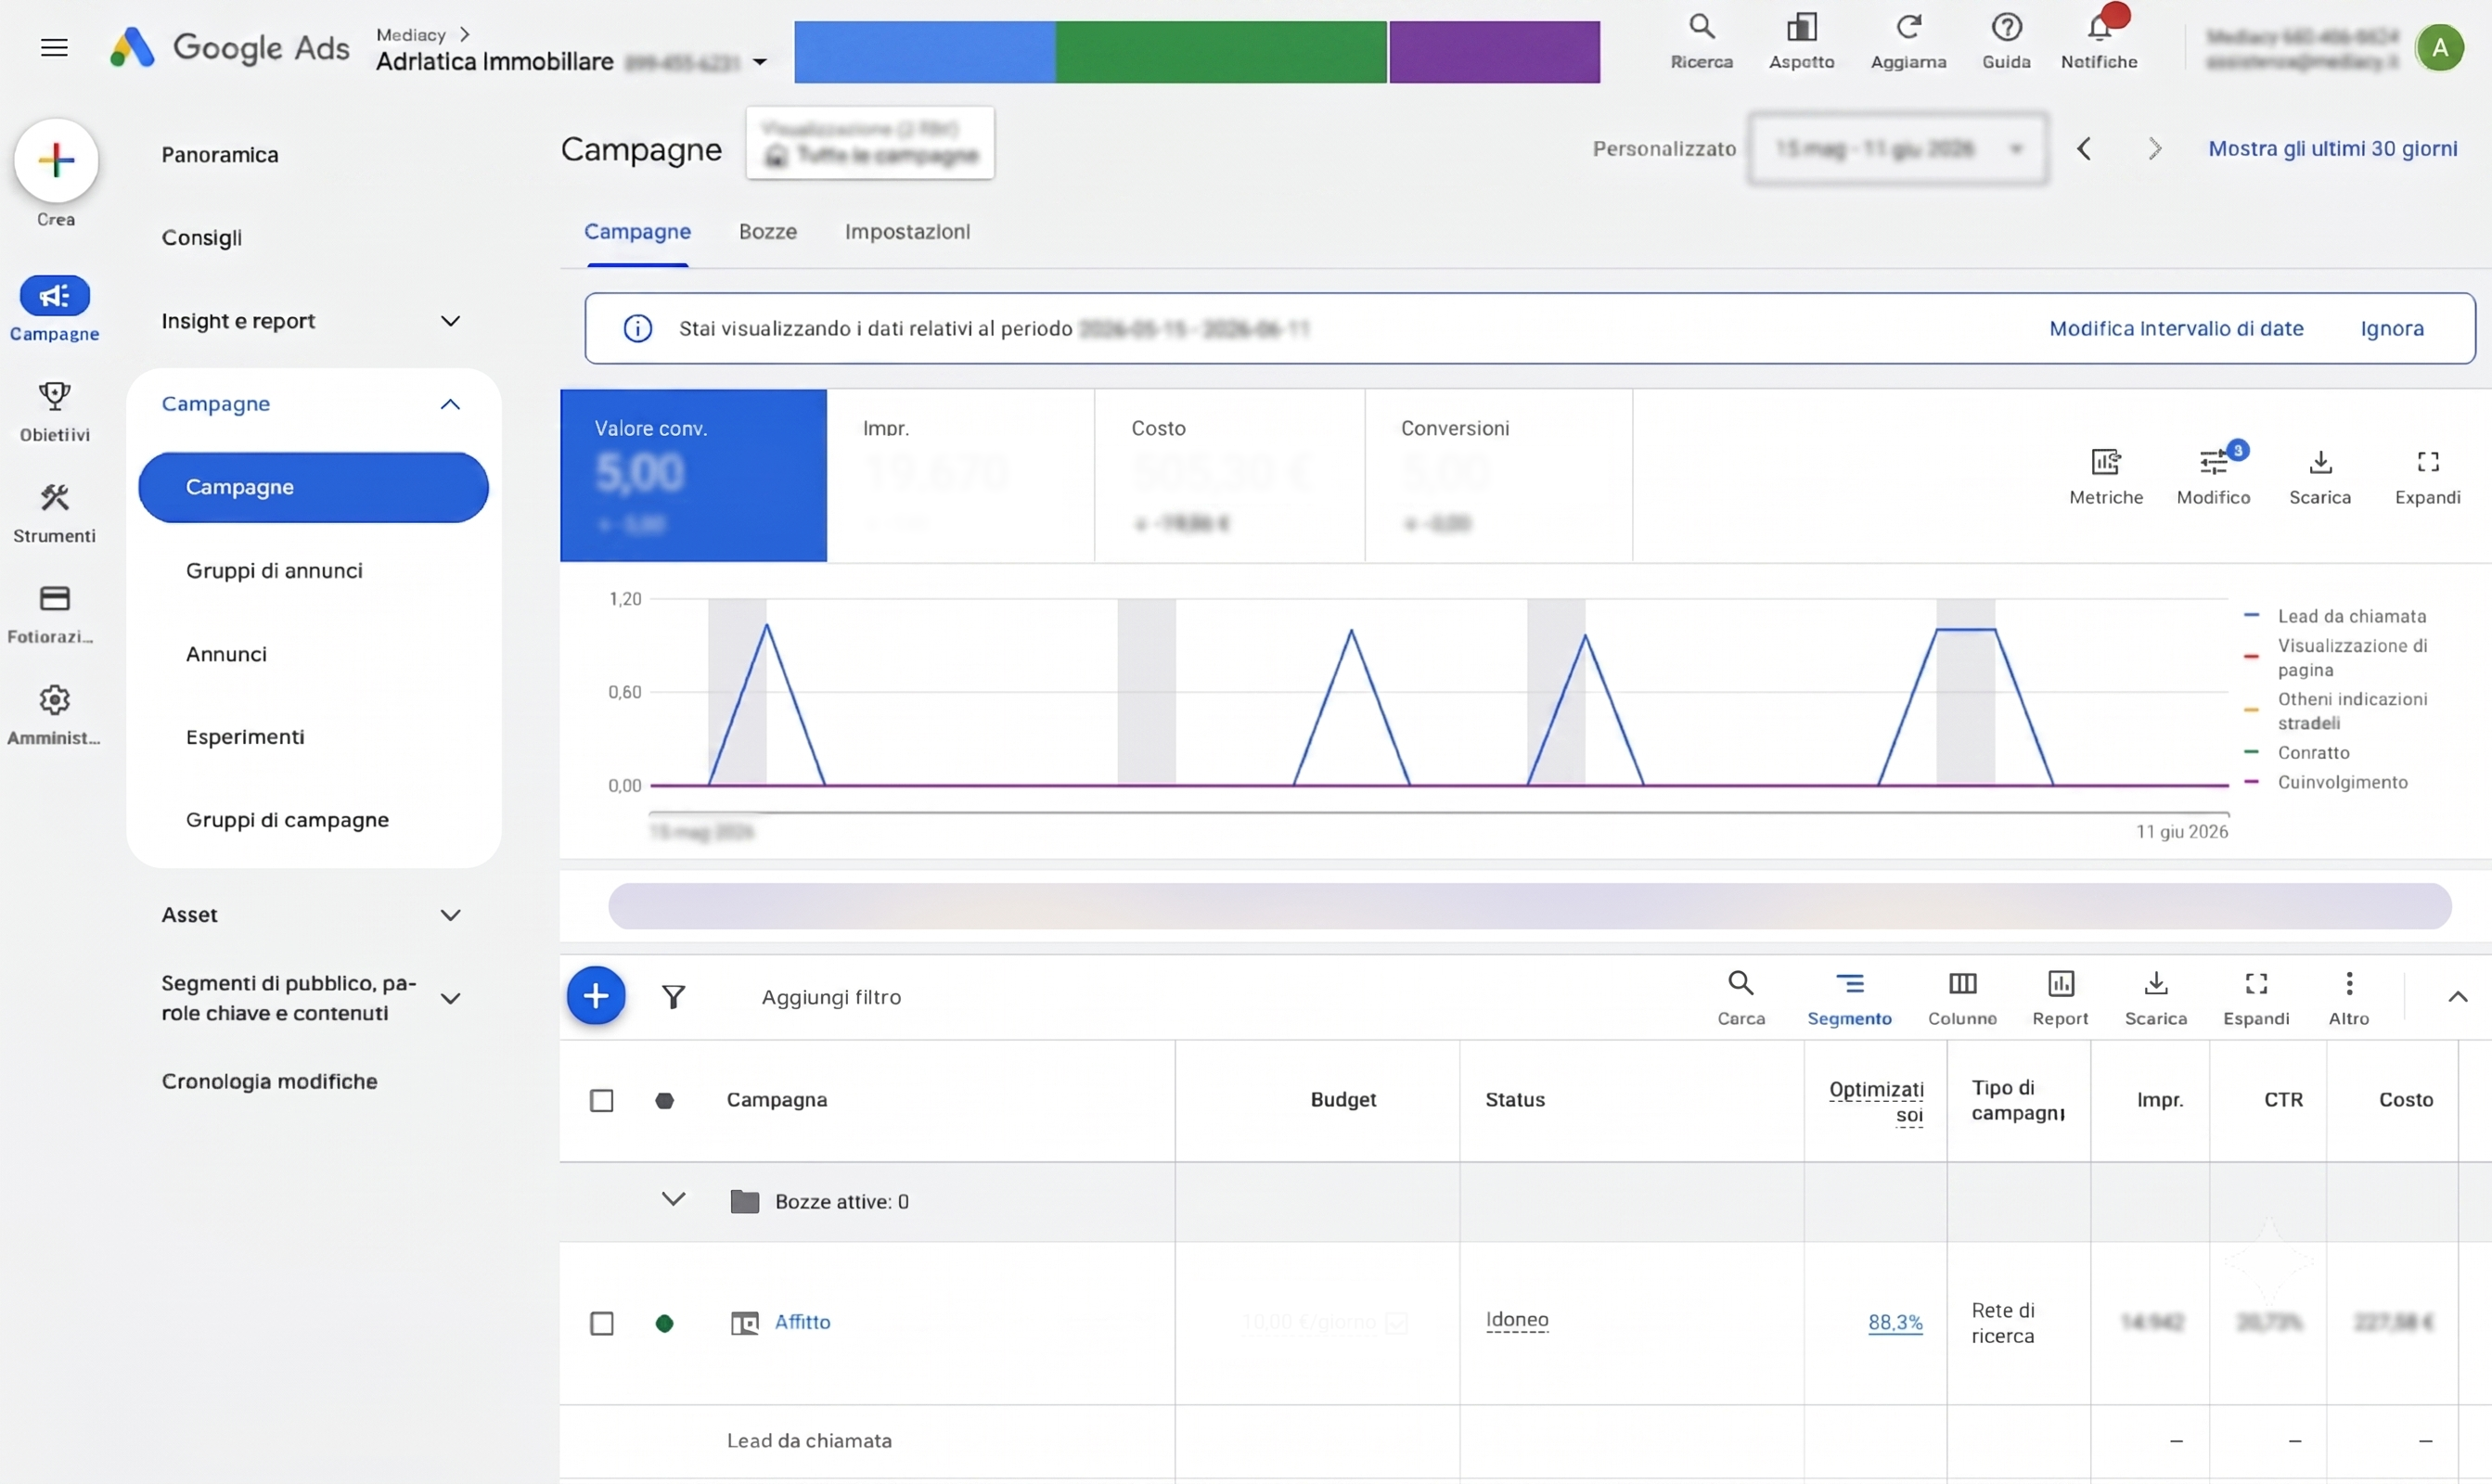Tick the Affitto campaign checkbox
The image size is (2492, 1484).
point(602,1323)
